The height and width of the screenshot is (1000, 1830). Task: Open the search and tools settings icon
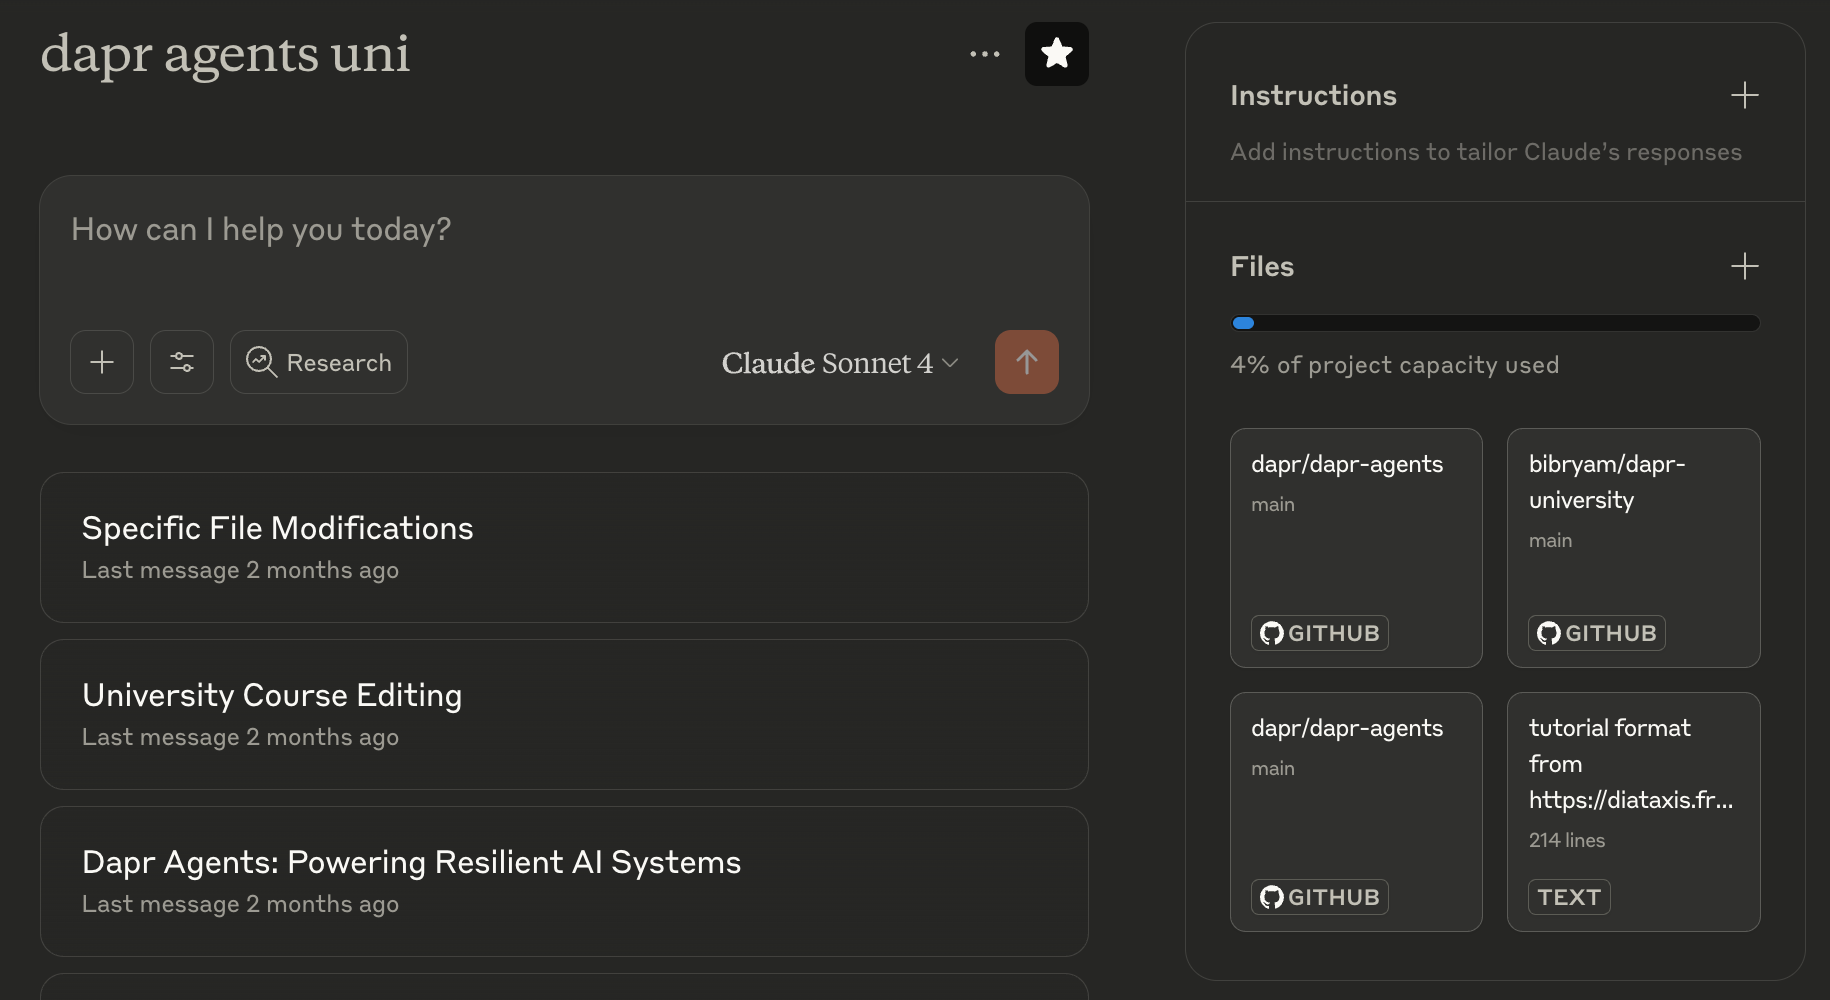click(x=182, y=362)
